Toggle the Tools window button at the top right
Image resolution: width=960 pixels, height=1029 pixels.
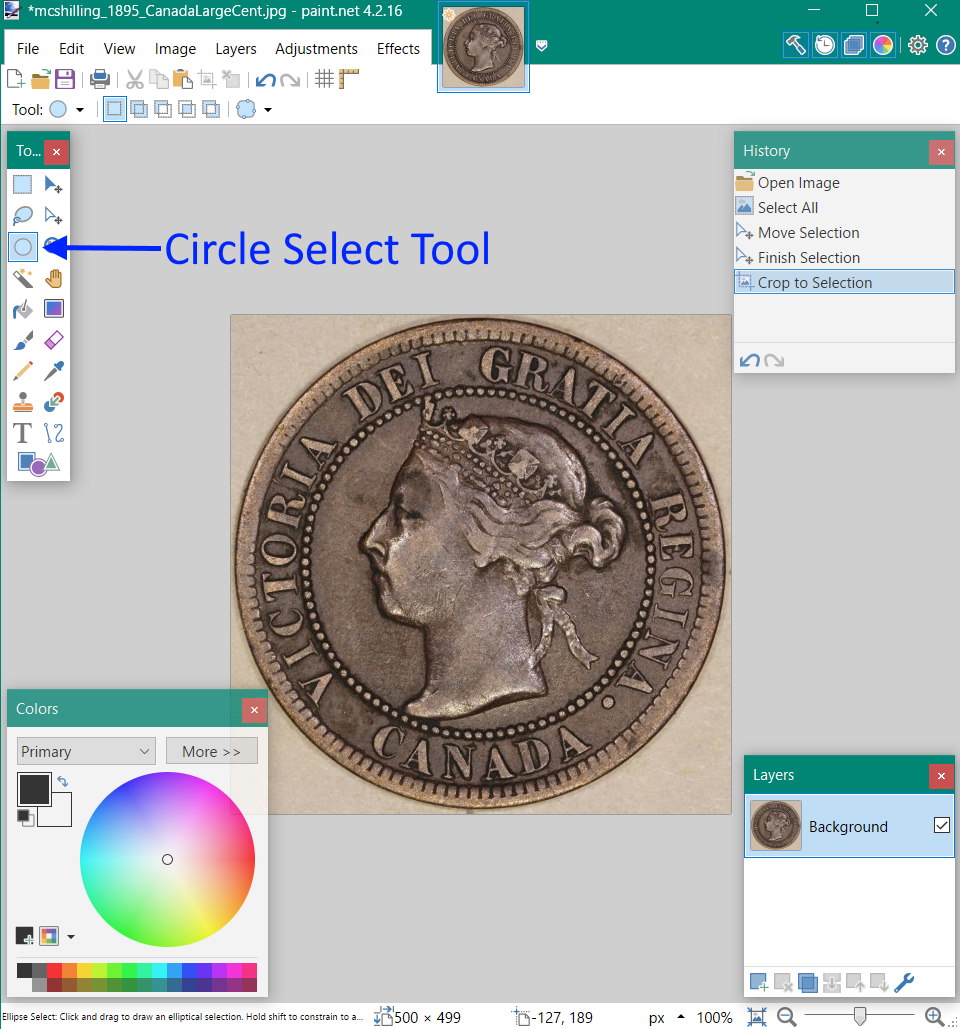click(795, 45)
